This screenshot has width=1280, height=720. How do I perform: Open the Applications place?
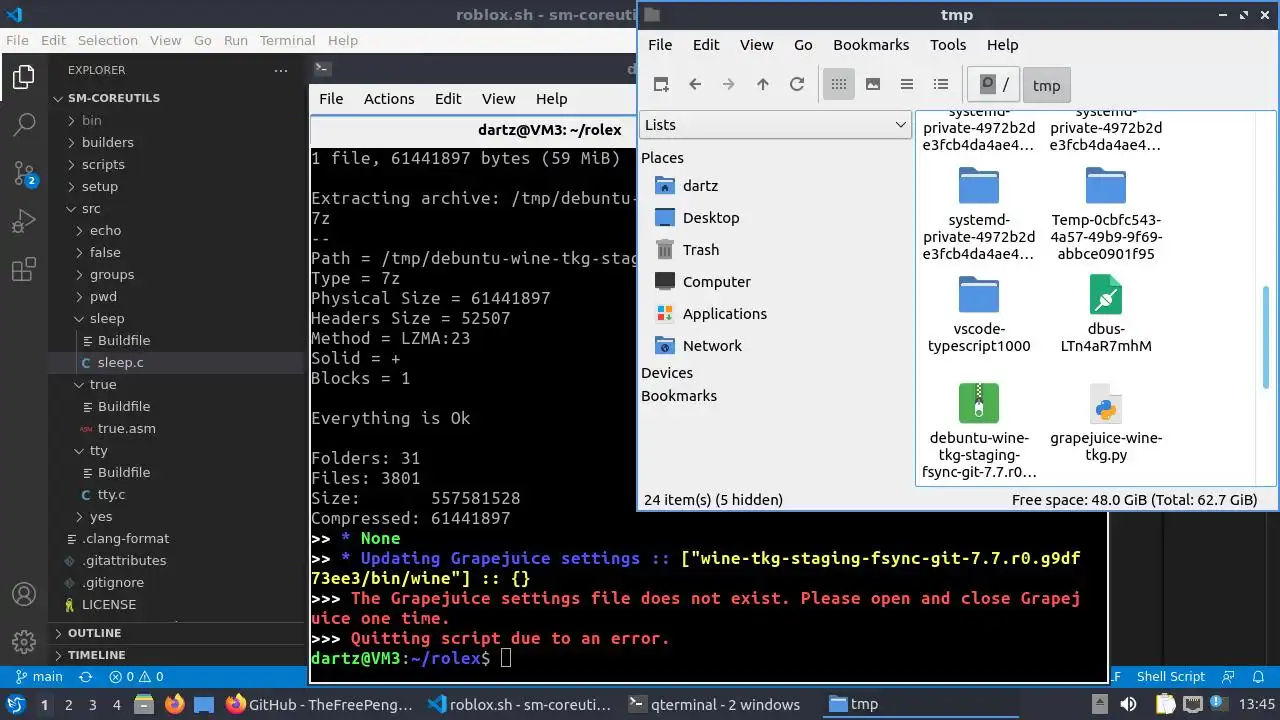tap(725, 314)
